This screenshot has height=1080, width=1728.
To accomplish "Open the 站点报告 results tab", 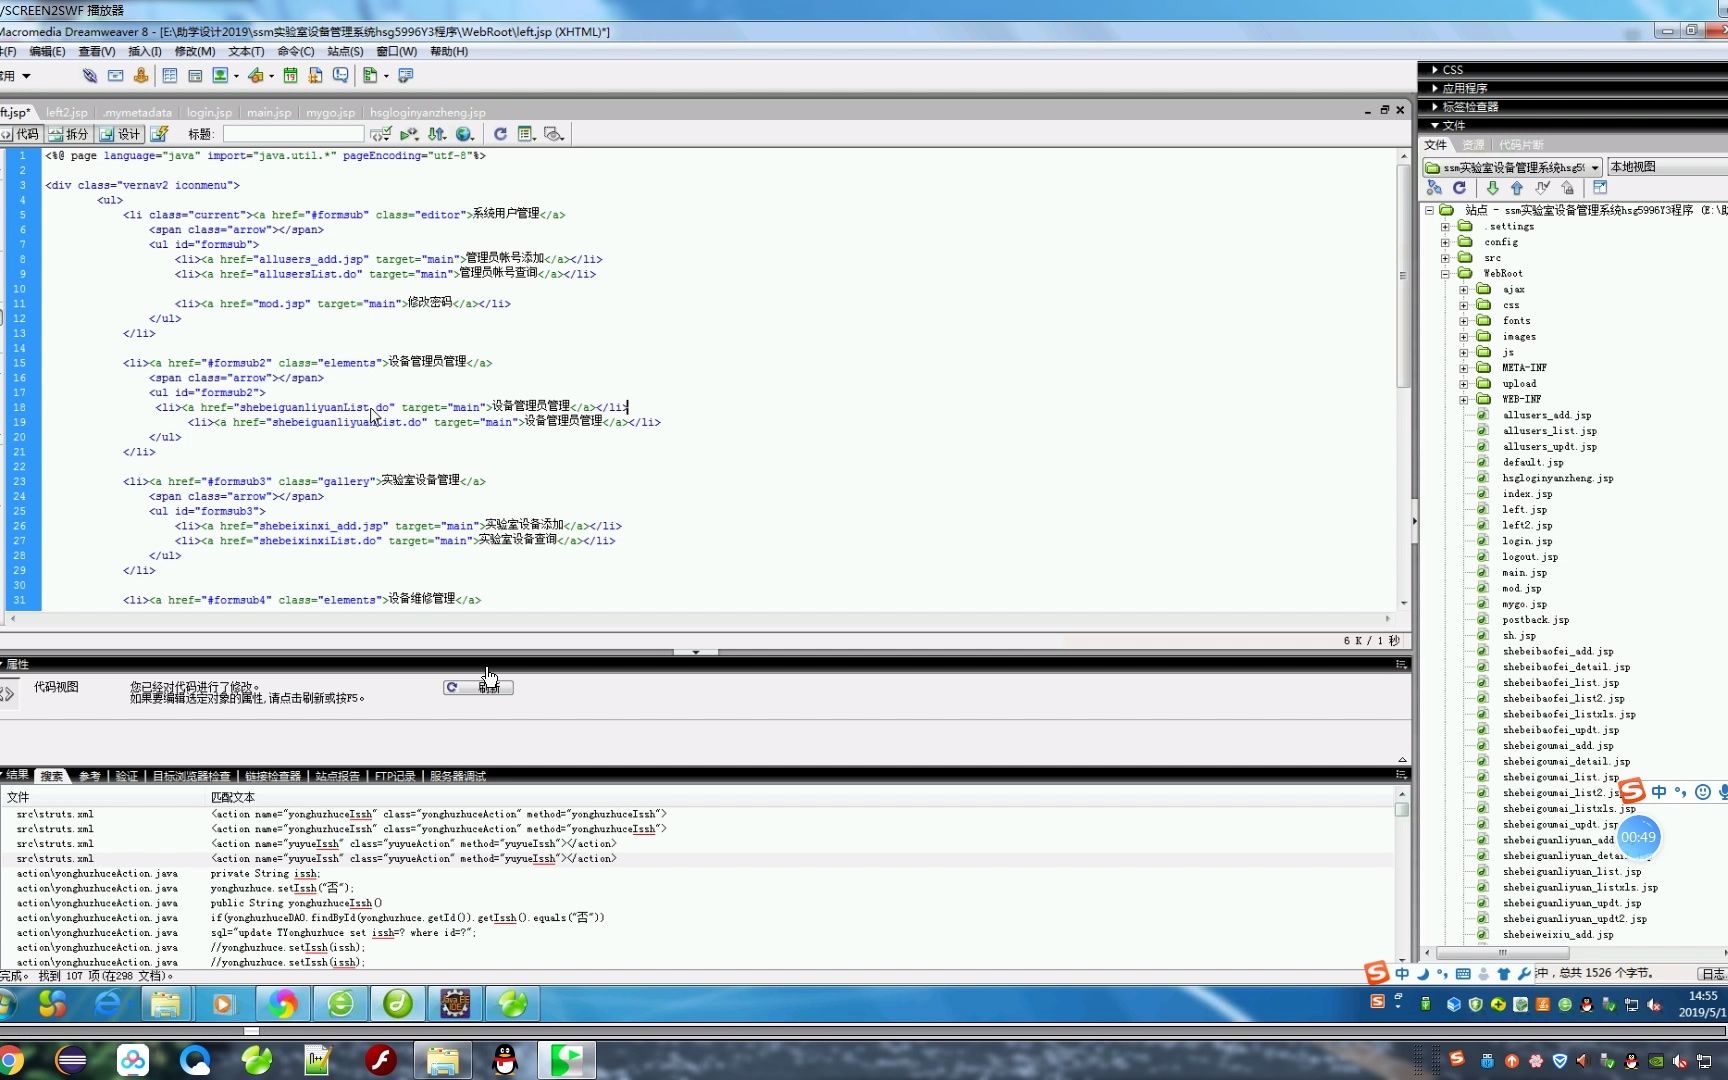I will click(x=338, y=776).
